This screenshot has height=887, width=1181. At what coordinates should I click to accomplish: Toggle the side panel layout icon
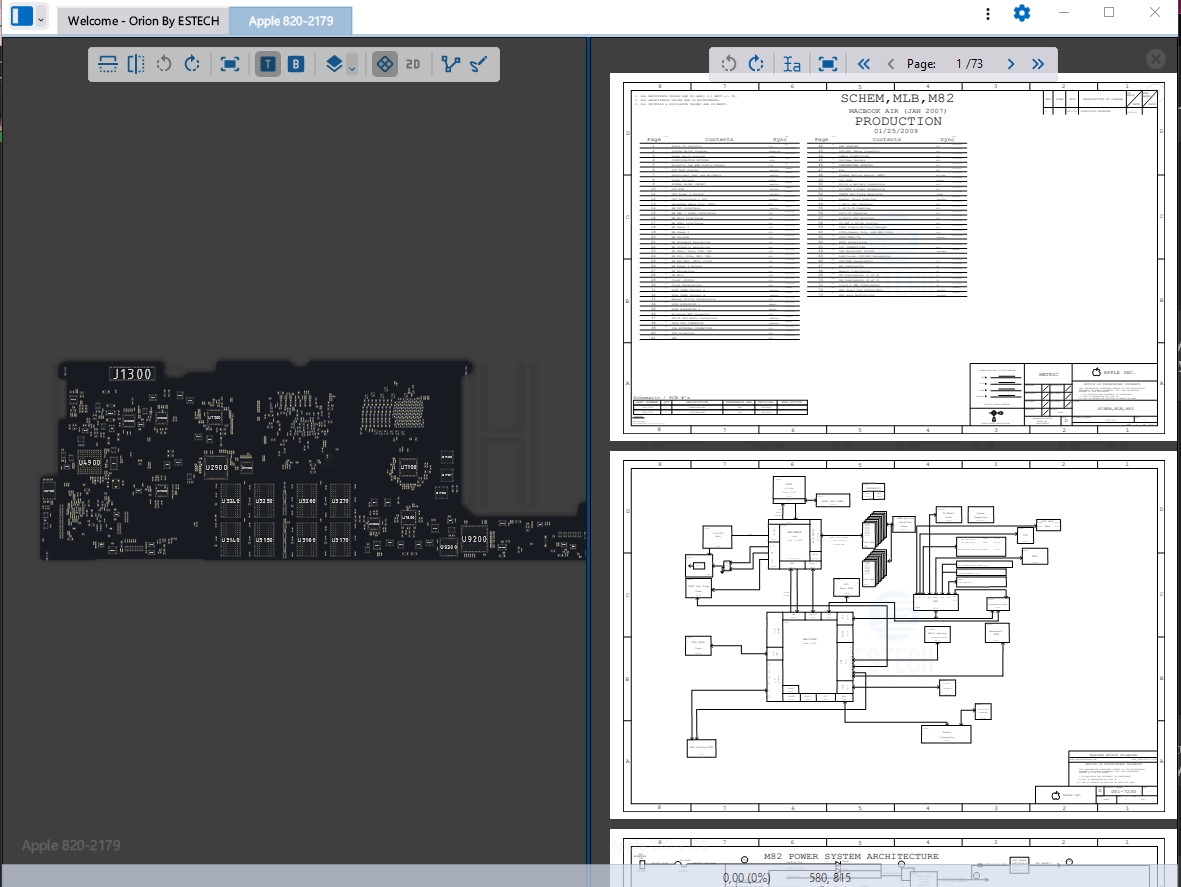click(23, 16)
